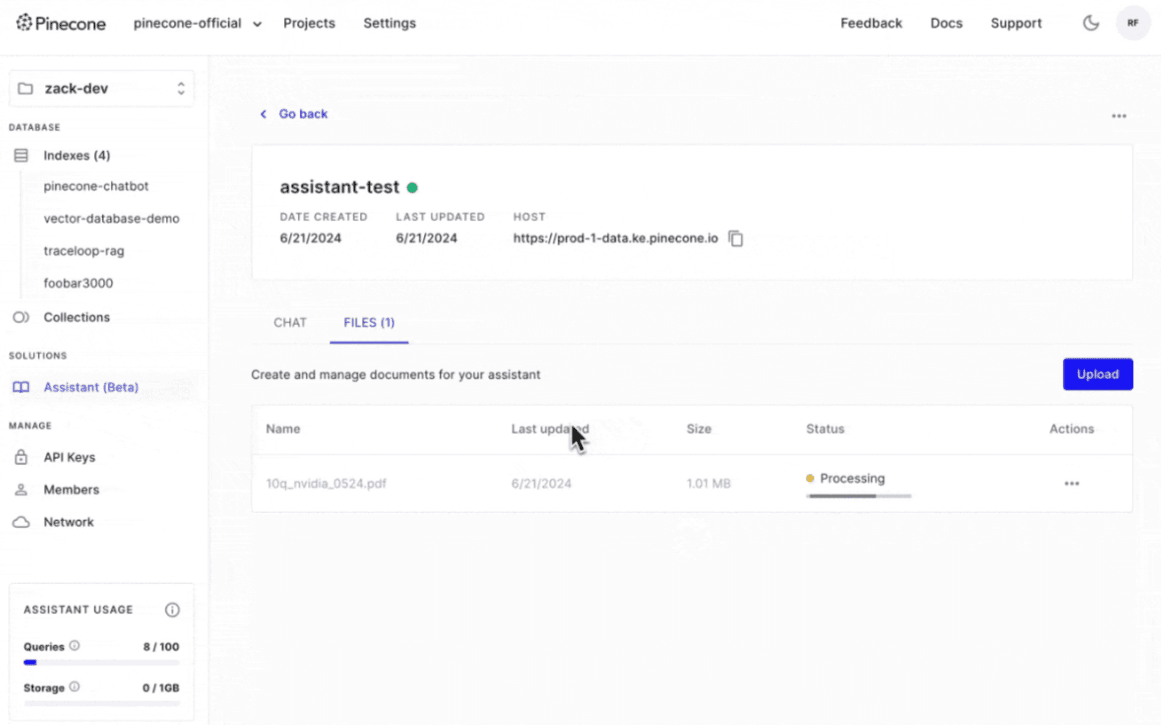
Task: Open the assistant options ellipsis menu
Action: (1118, 116)
